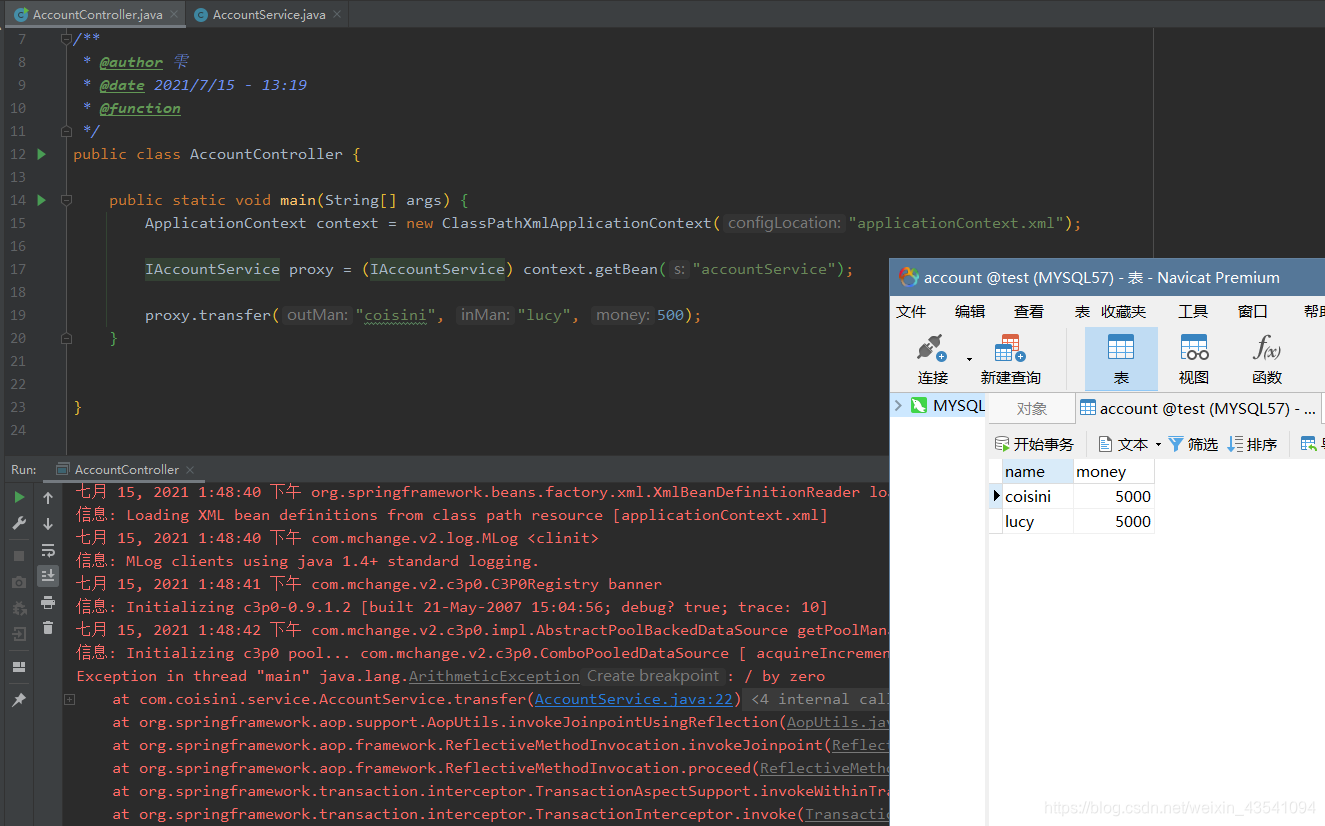
Task: Click the AopUtils.java link in stack trace
Action: coord(838,722)
